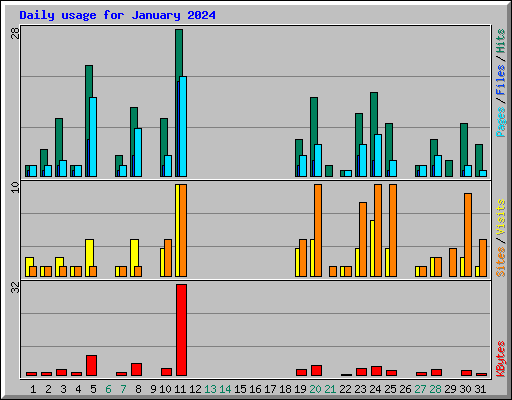
Task: Click day label "4" on the x-axis
Action: 78,389
